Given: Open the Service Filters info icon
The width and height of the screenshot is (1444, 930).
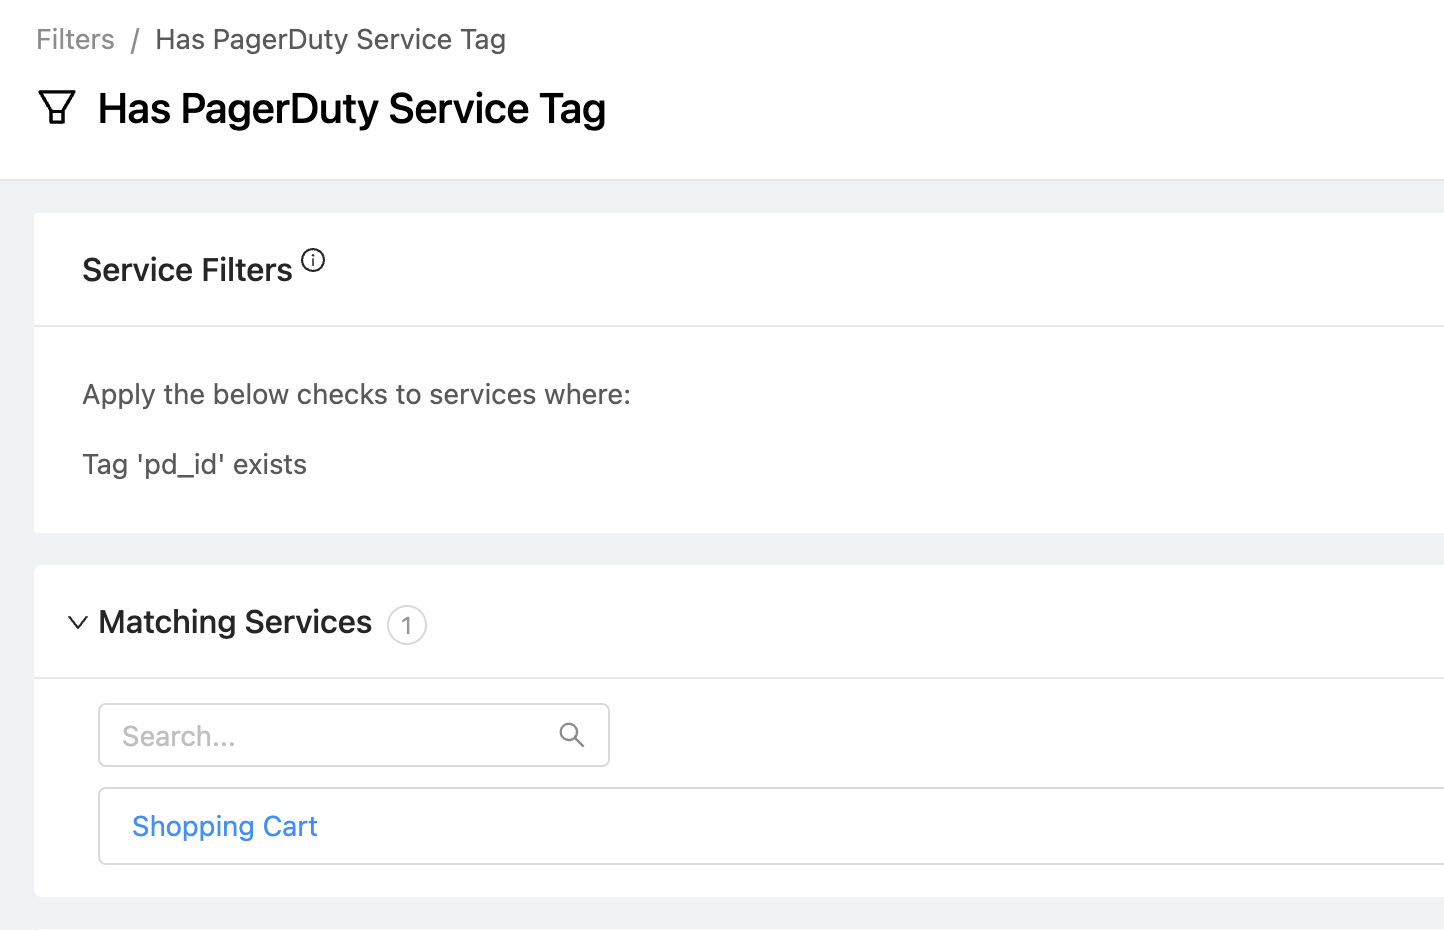Looking at the screenshot, I should coord(313,260).
